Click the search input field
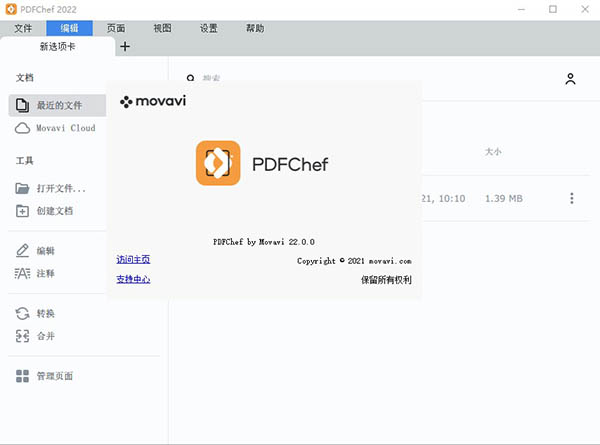Image resolution: width=600 pixels, height=445 pixels. 211,78
